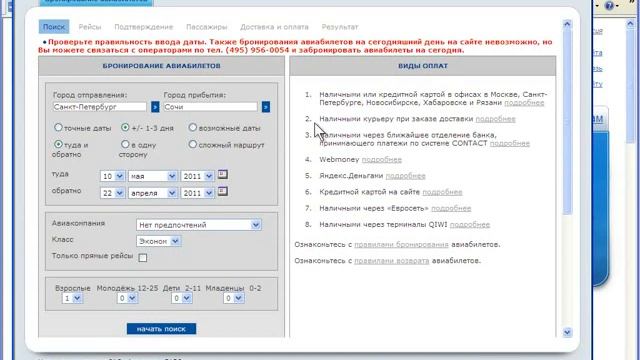Open 'Младенцы 0-2' count dropdown
Image resolution: width=640 pixels, height=360 pixels.
pos(233,298)
